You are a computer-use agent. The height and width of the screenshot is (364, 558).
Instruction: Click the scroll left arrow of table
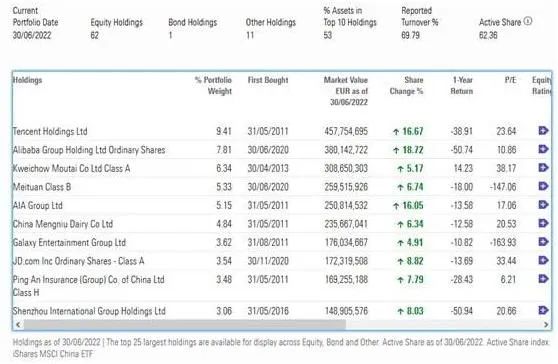coord(18,324)
